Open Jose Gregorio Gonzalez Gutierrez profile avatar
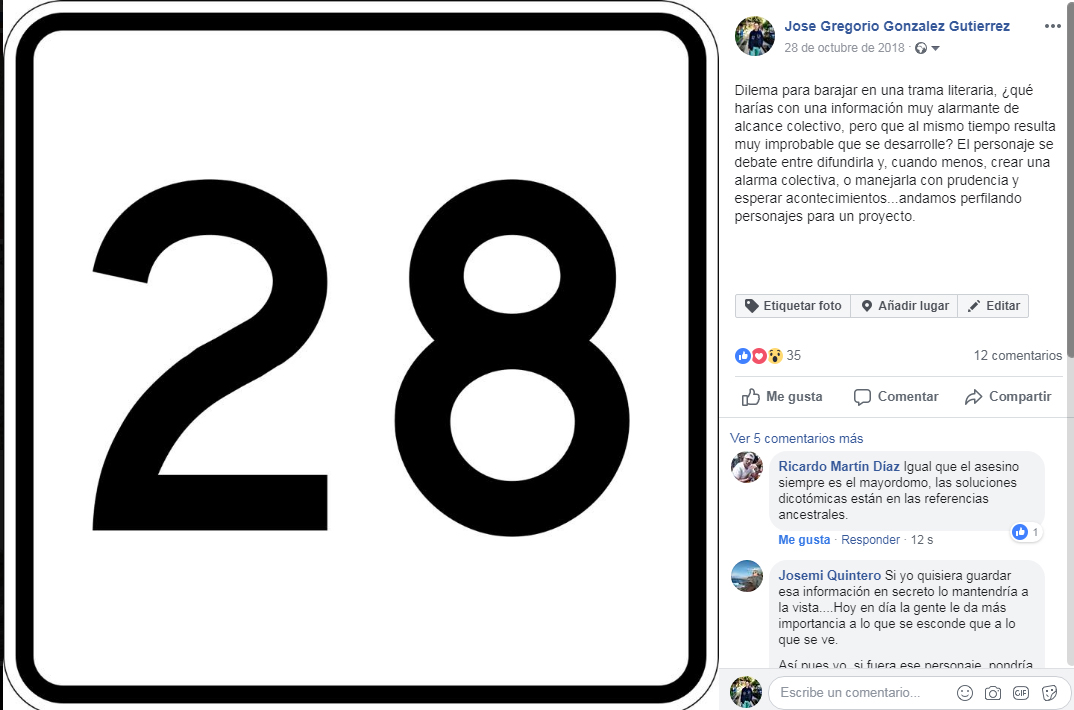The image size is (1074, 710). click(755, 36)
